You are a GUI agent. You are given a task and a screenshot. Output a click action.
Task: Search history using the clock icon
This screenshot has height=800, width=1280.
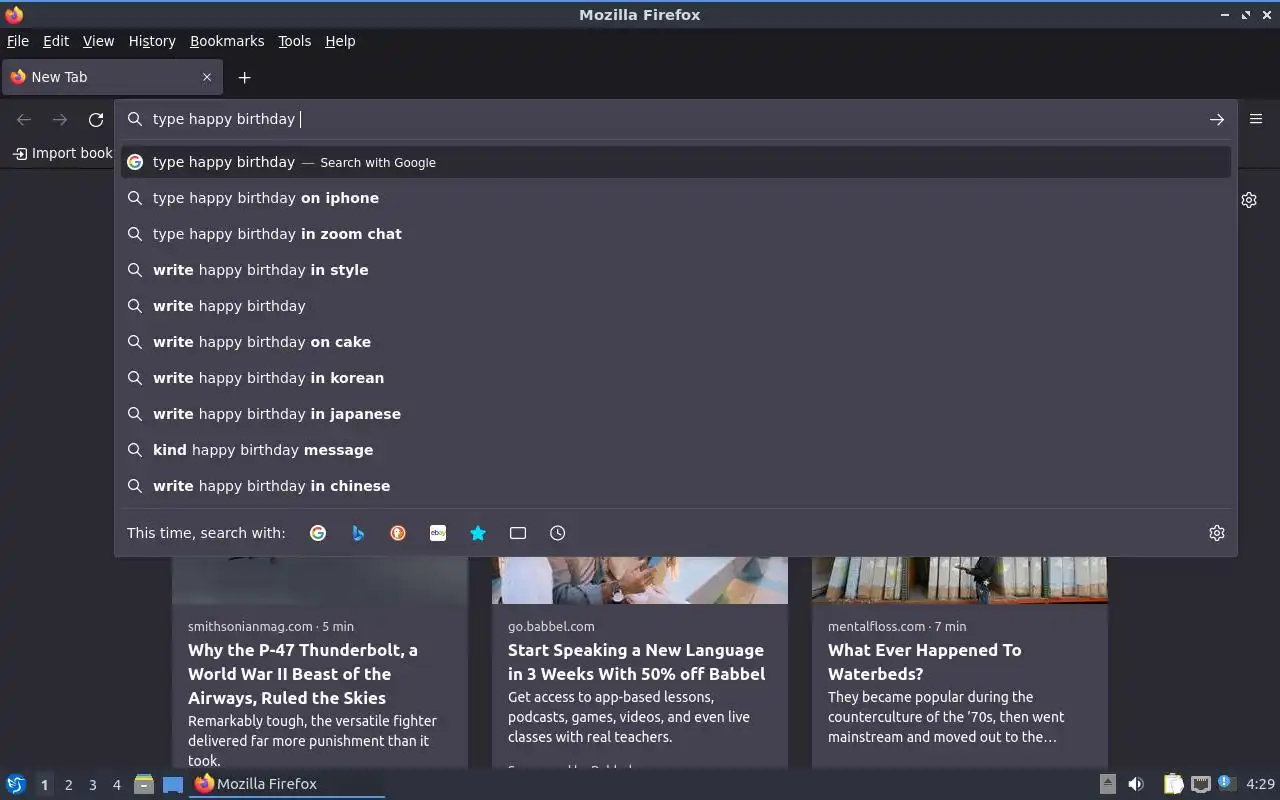(x=558, y=533)
